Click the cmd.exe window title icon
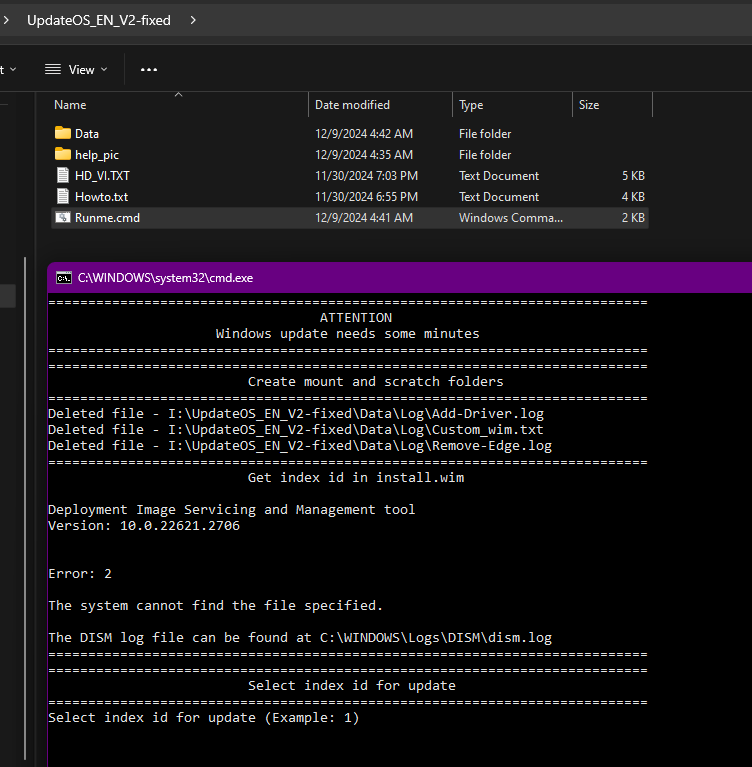 tap(64, 278)
